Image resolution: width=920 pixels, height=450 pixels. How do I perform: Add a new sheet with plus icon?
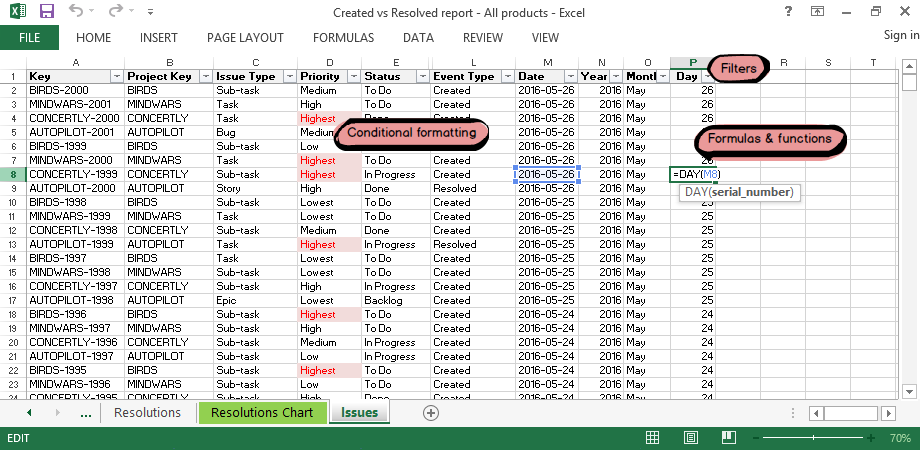click(x=431, y=413)
